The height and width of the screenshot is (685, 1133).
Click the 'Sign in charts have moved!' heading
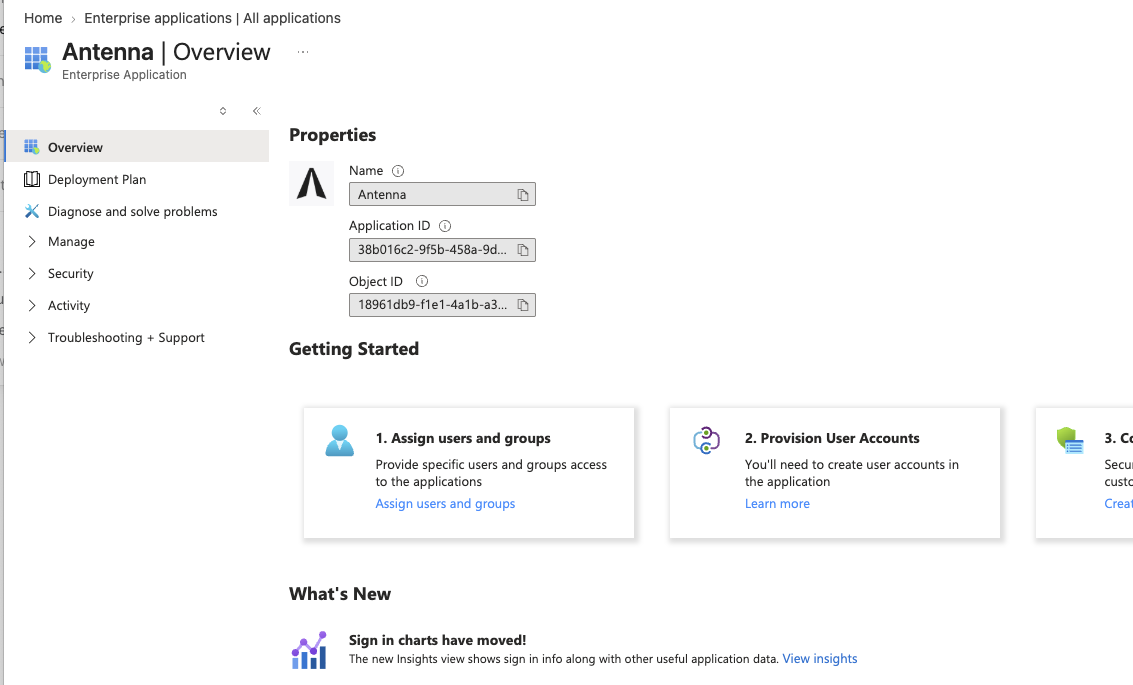click(437, 640)
